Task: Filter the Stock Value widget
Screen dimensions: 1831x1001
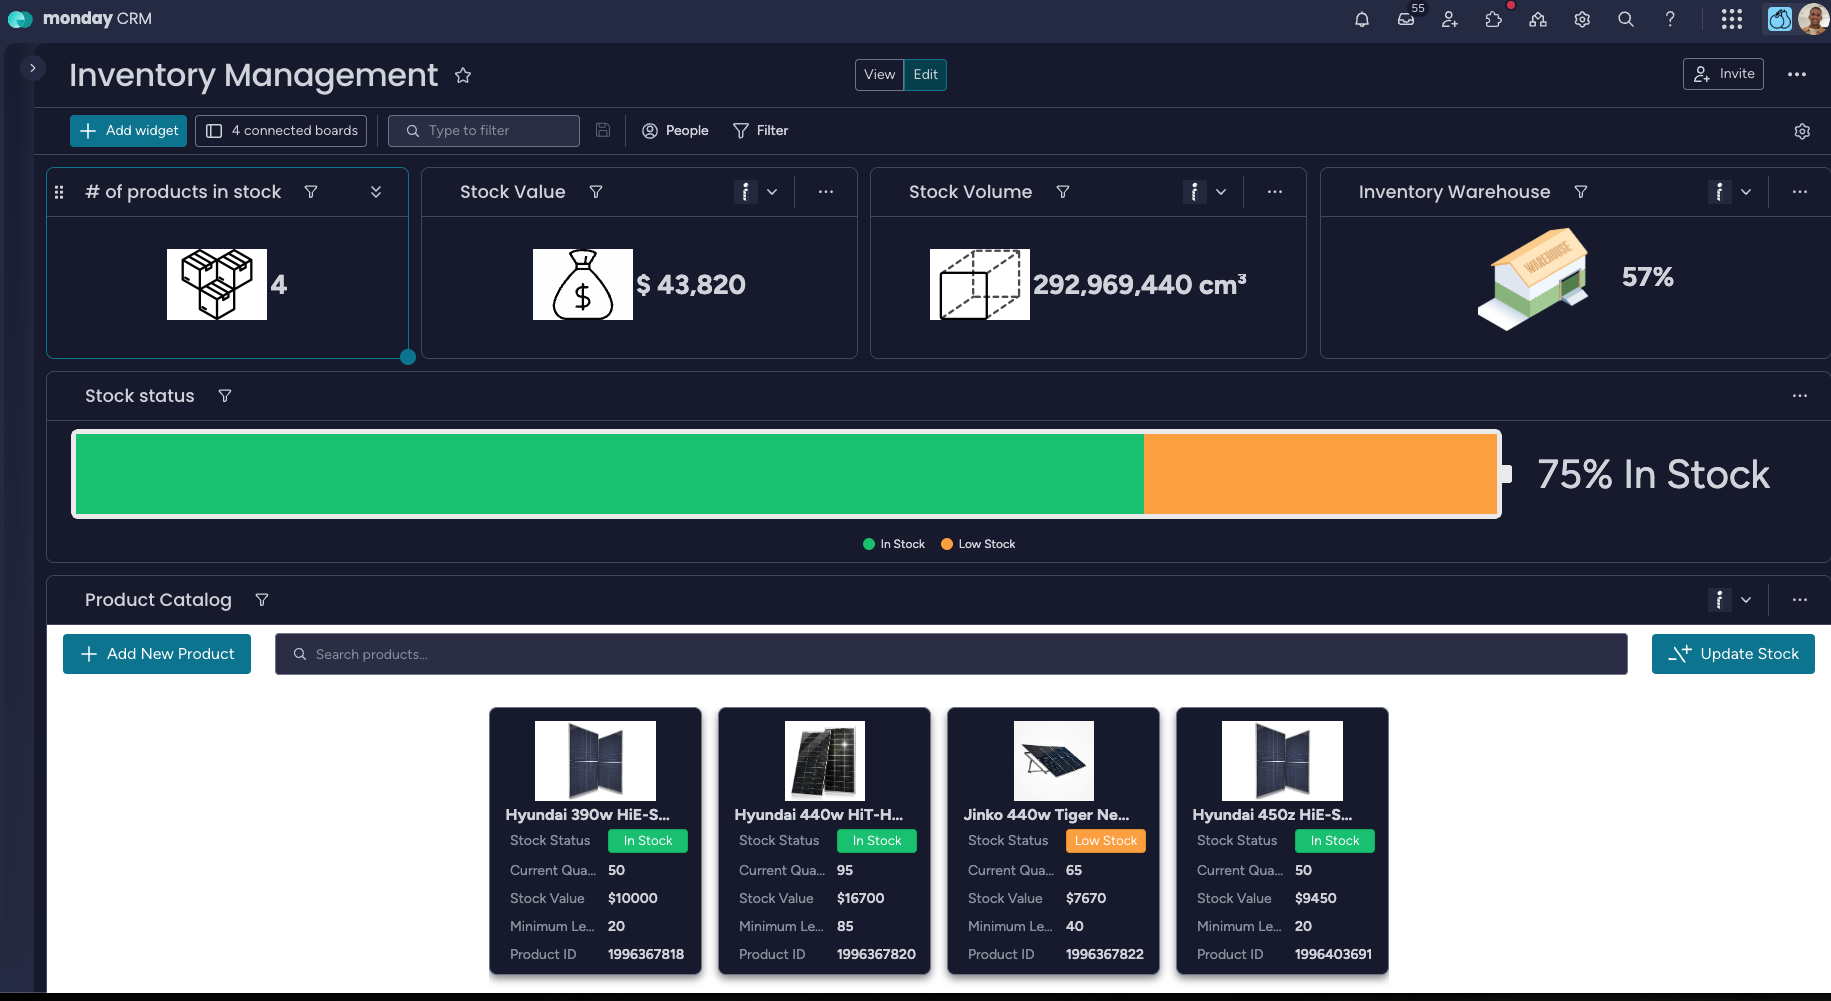Action: tap(596, 192)
